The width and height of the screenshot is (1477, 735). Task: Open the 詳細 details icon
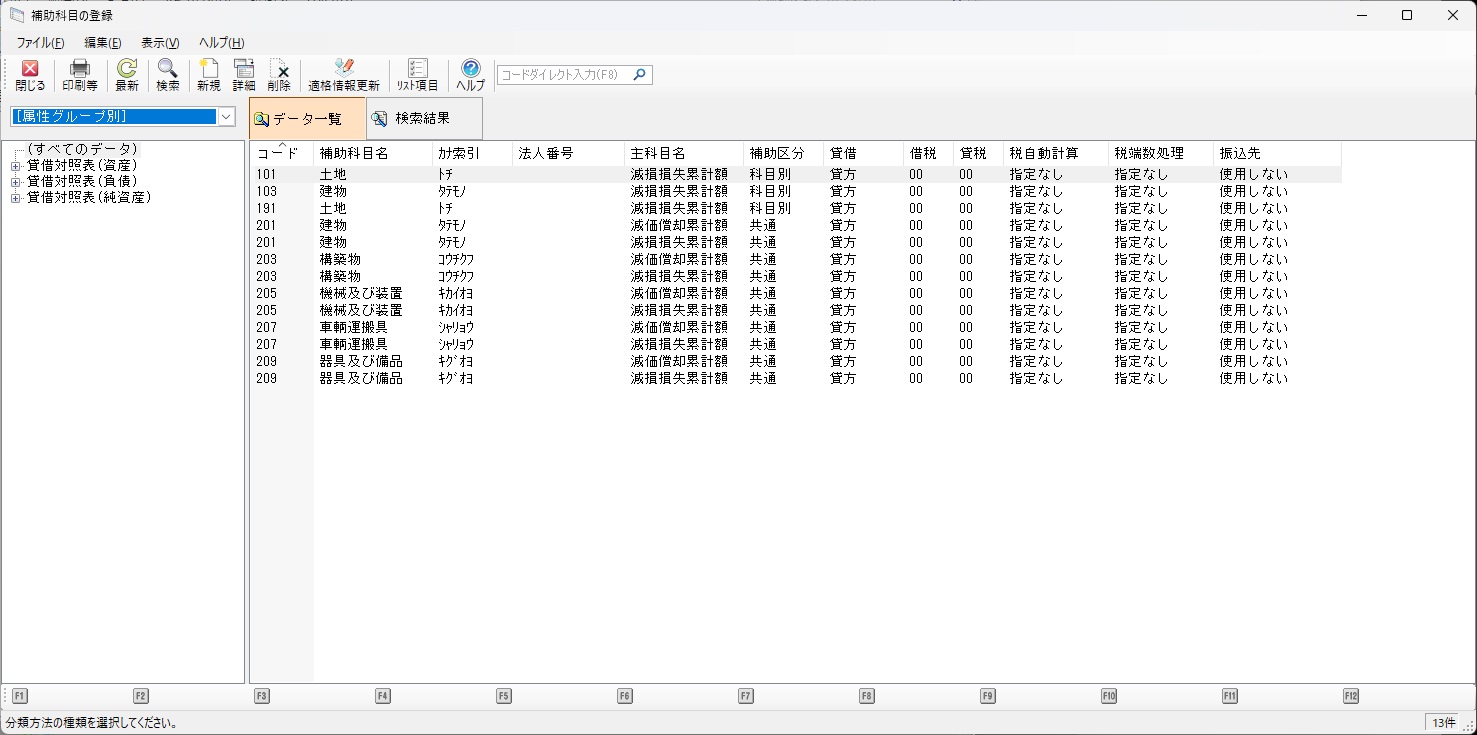[x=244, y=75]
